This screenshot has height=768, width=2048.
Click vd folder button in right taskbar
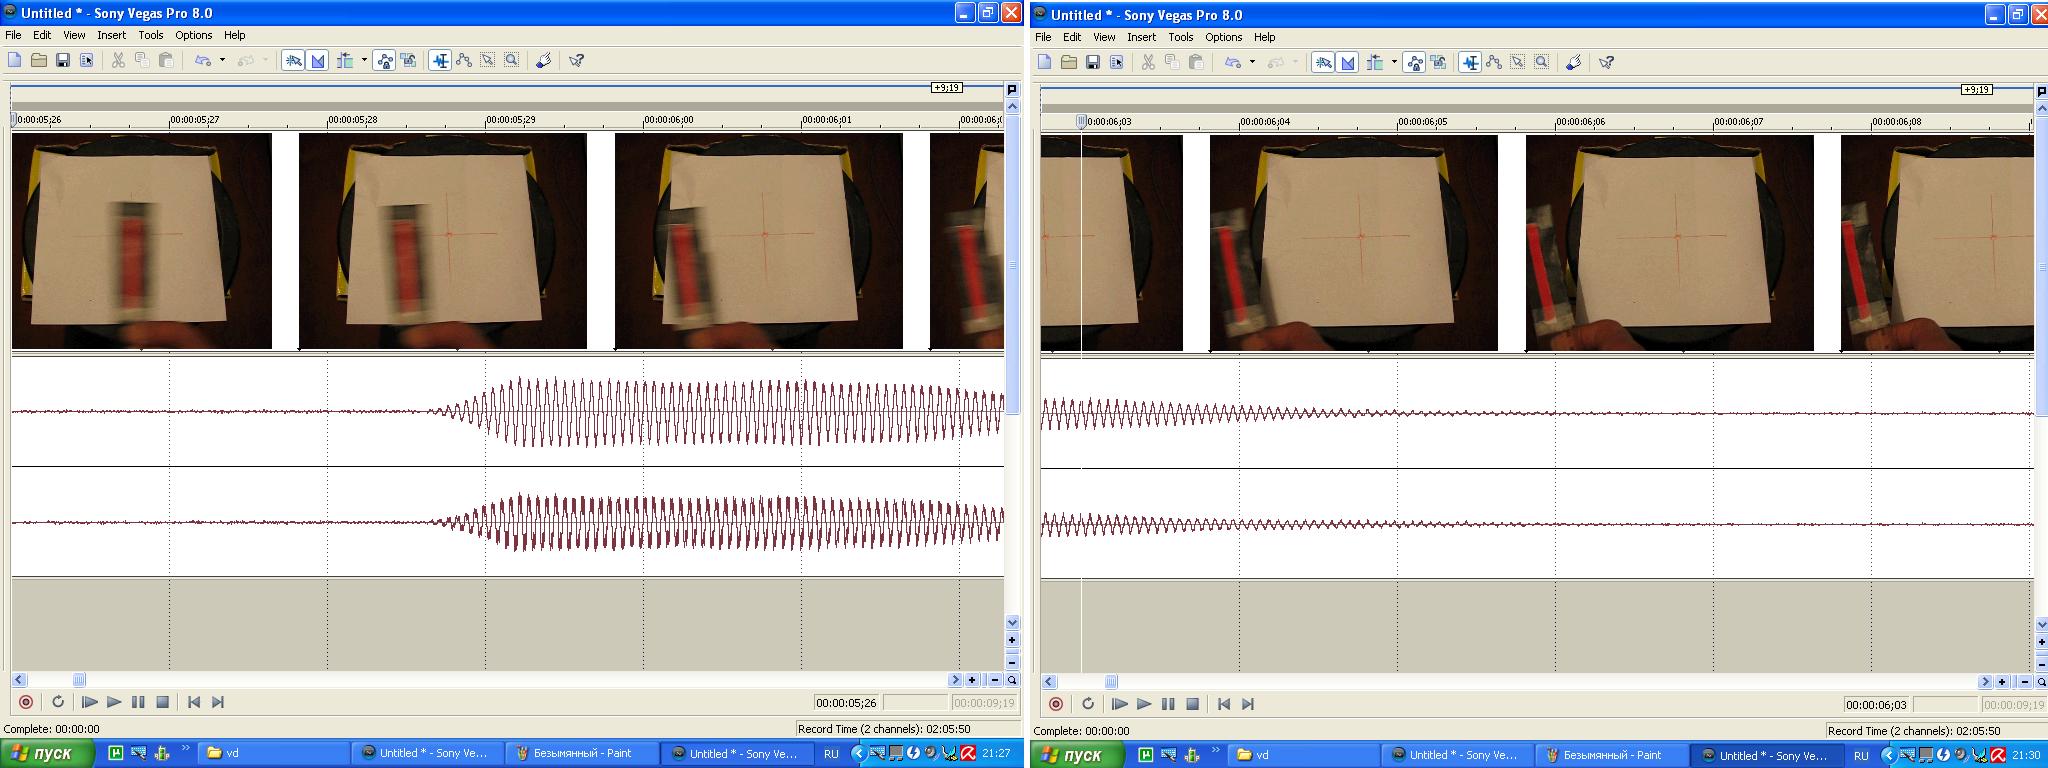[1262, 756]
